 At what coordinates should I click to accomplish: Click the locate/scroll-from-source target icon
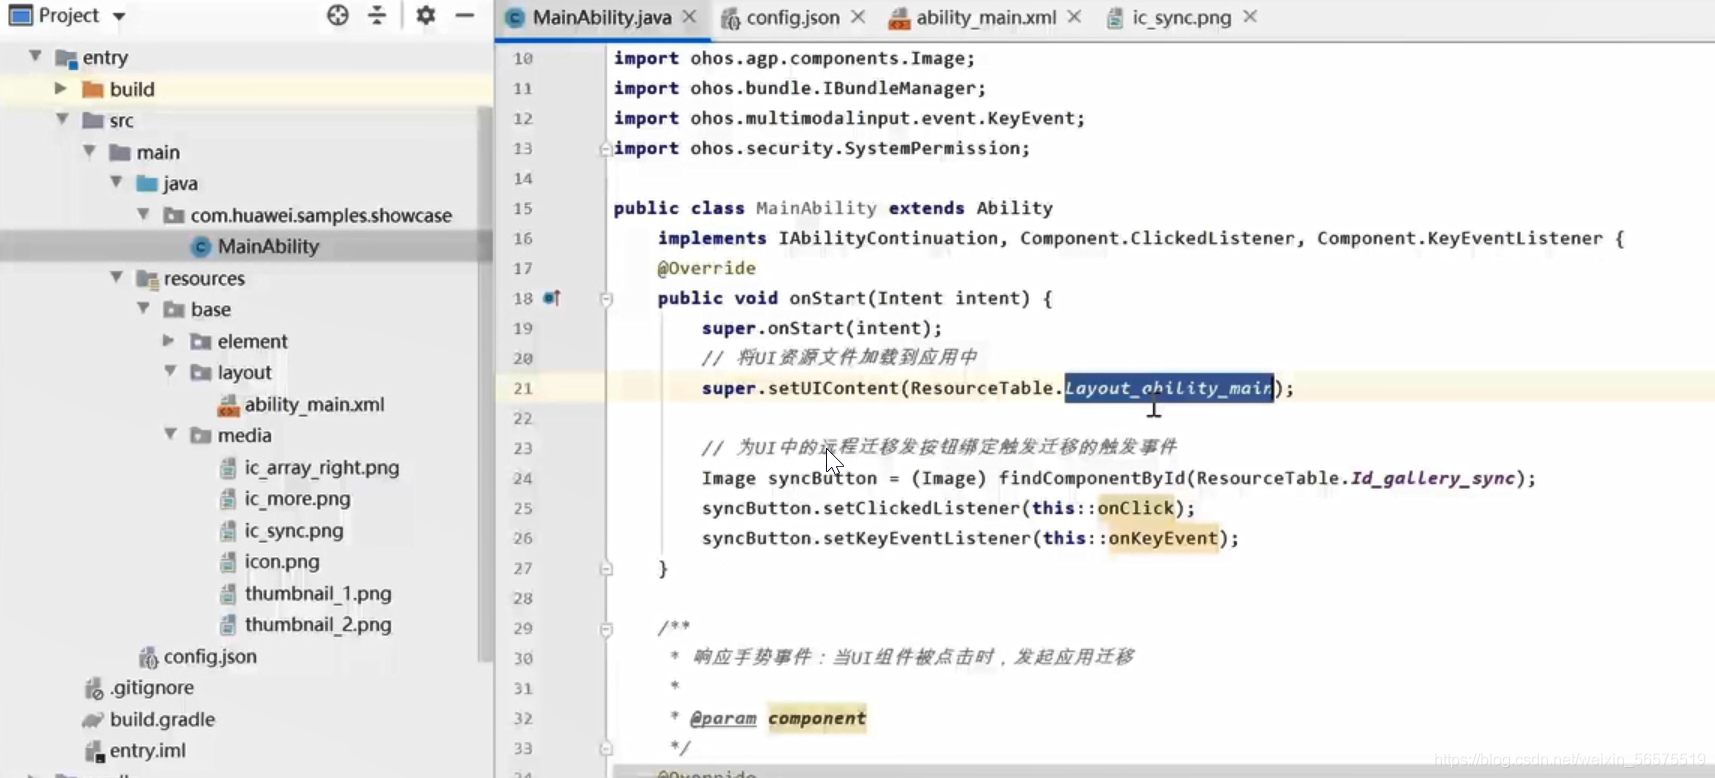pos(338,15)
